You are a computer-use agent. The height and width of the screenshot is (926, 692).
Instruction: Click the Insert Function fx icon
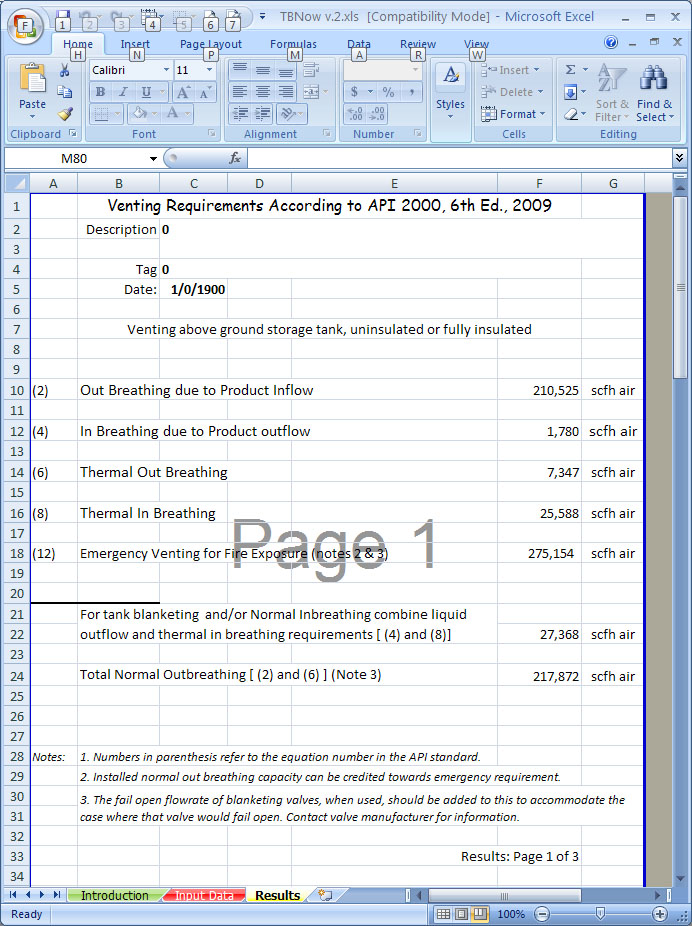[x=235, y=158]
